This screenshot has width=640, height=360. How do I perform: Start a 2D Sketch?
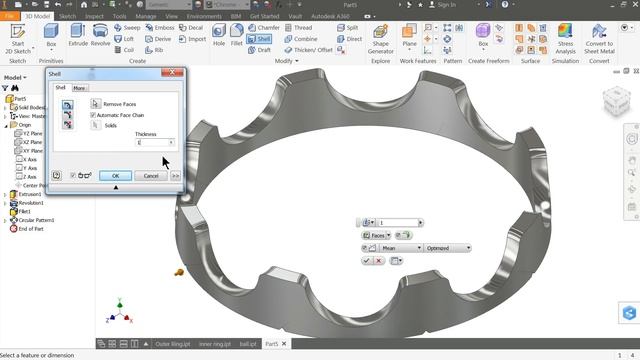[18, 39]
